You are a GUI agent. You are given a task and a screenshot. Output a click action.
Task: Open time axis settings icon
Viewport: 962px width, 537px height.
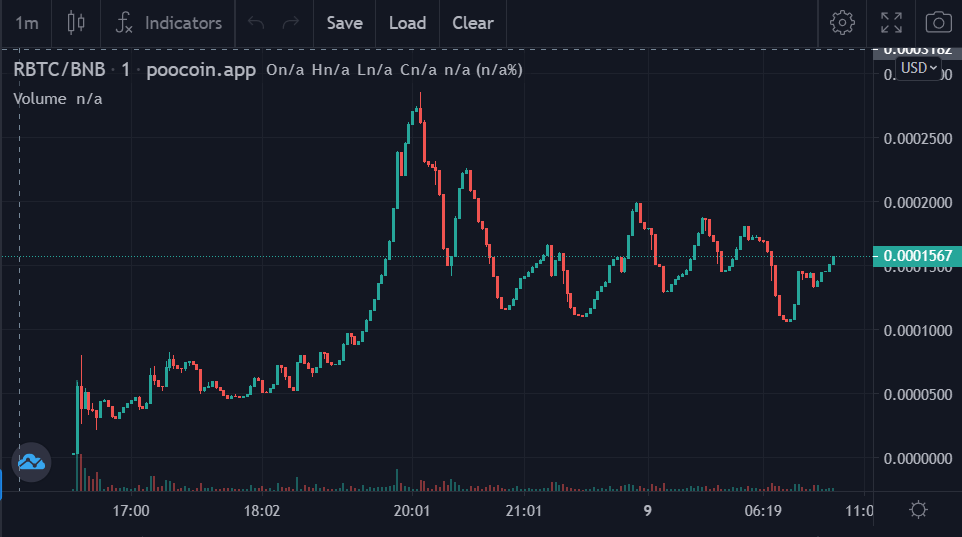pyautogui.click(x=918, y=510)
